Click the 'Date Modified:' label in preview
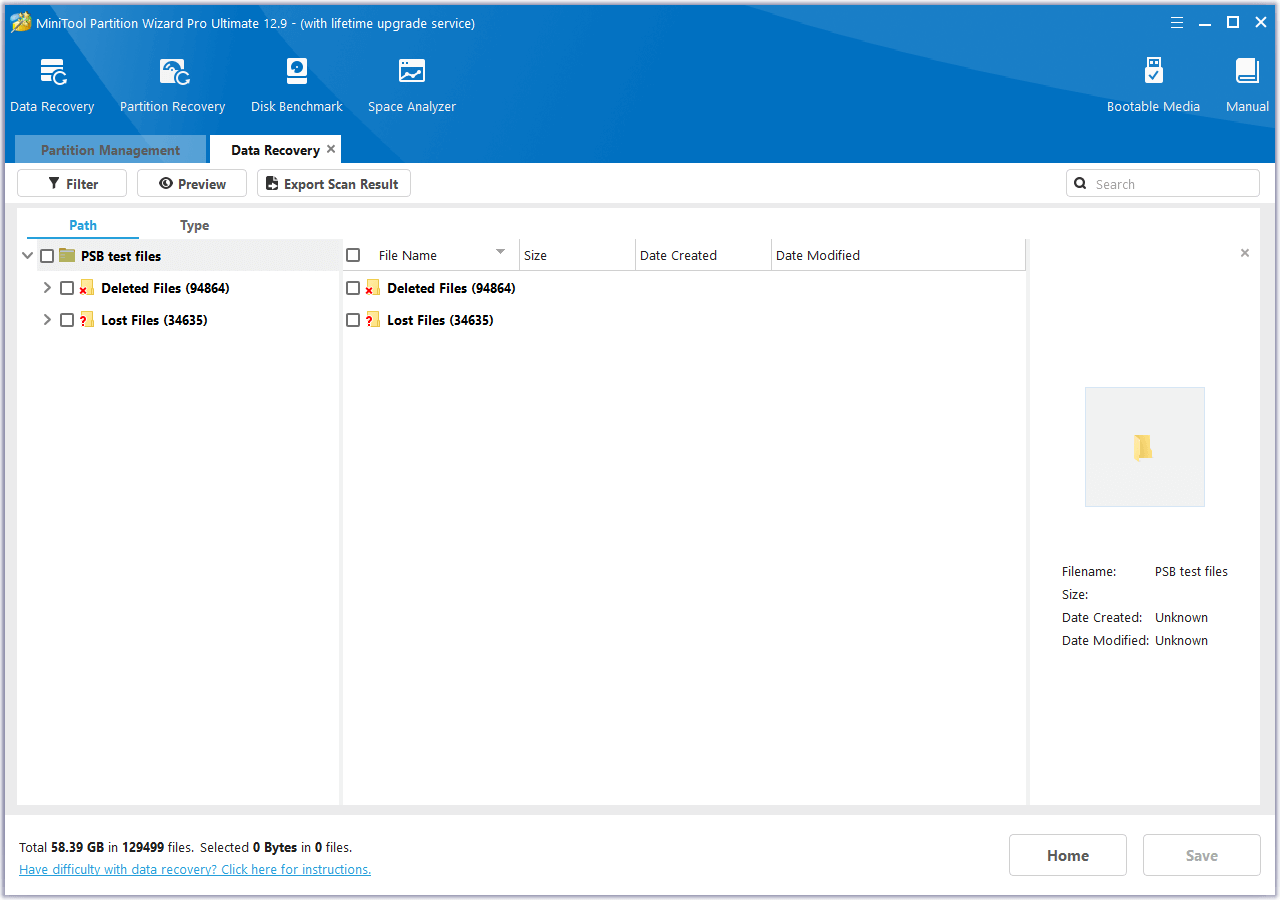Viewport: 1280px width, 900px height. point(1106,641)
